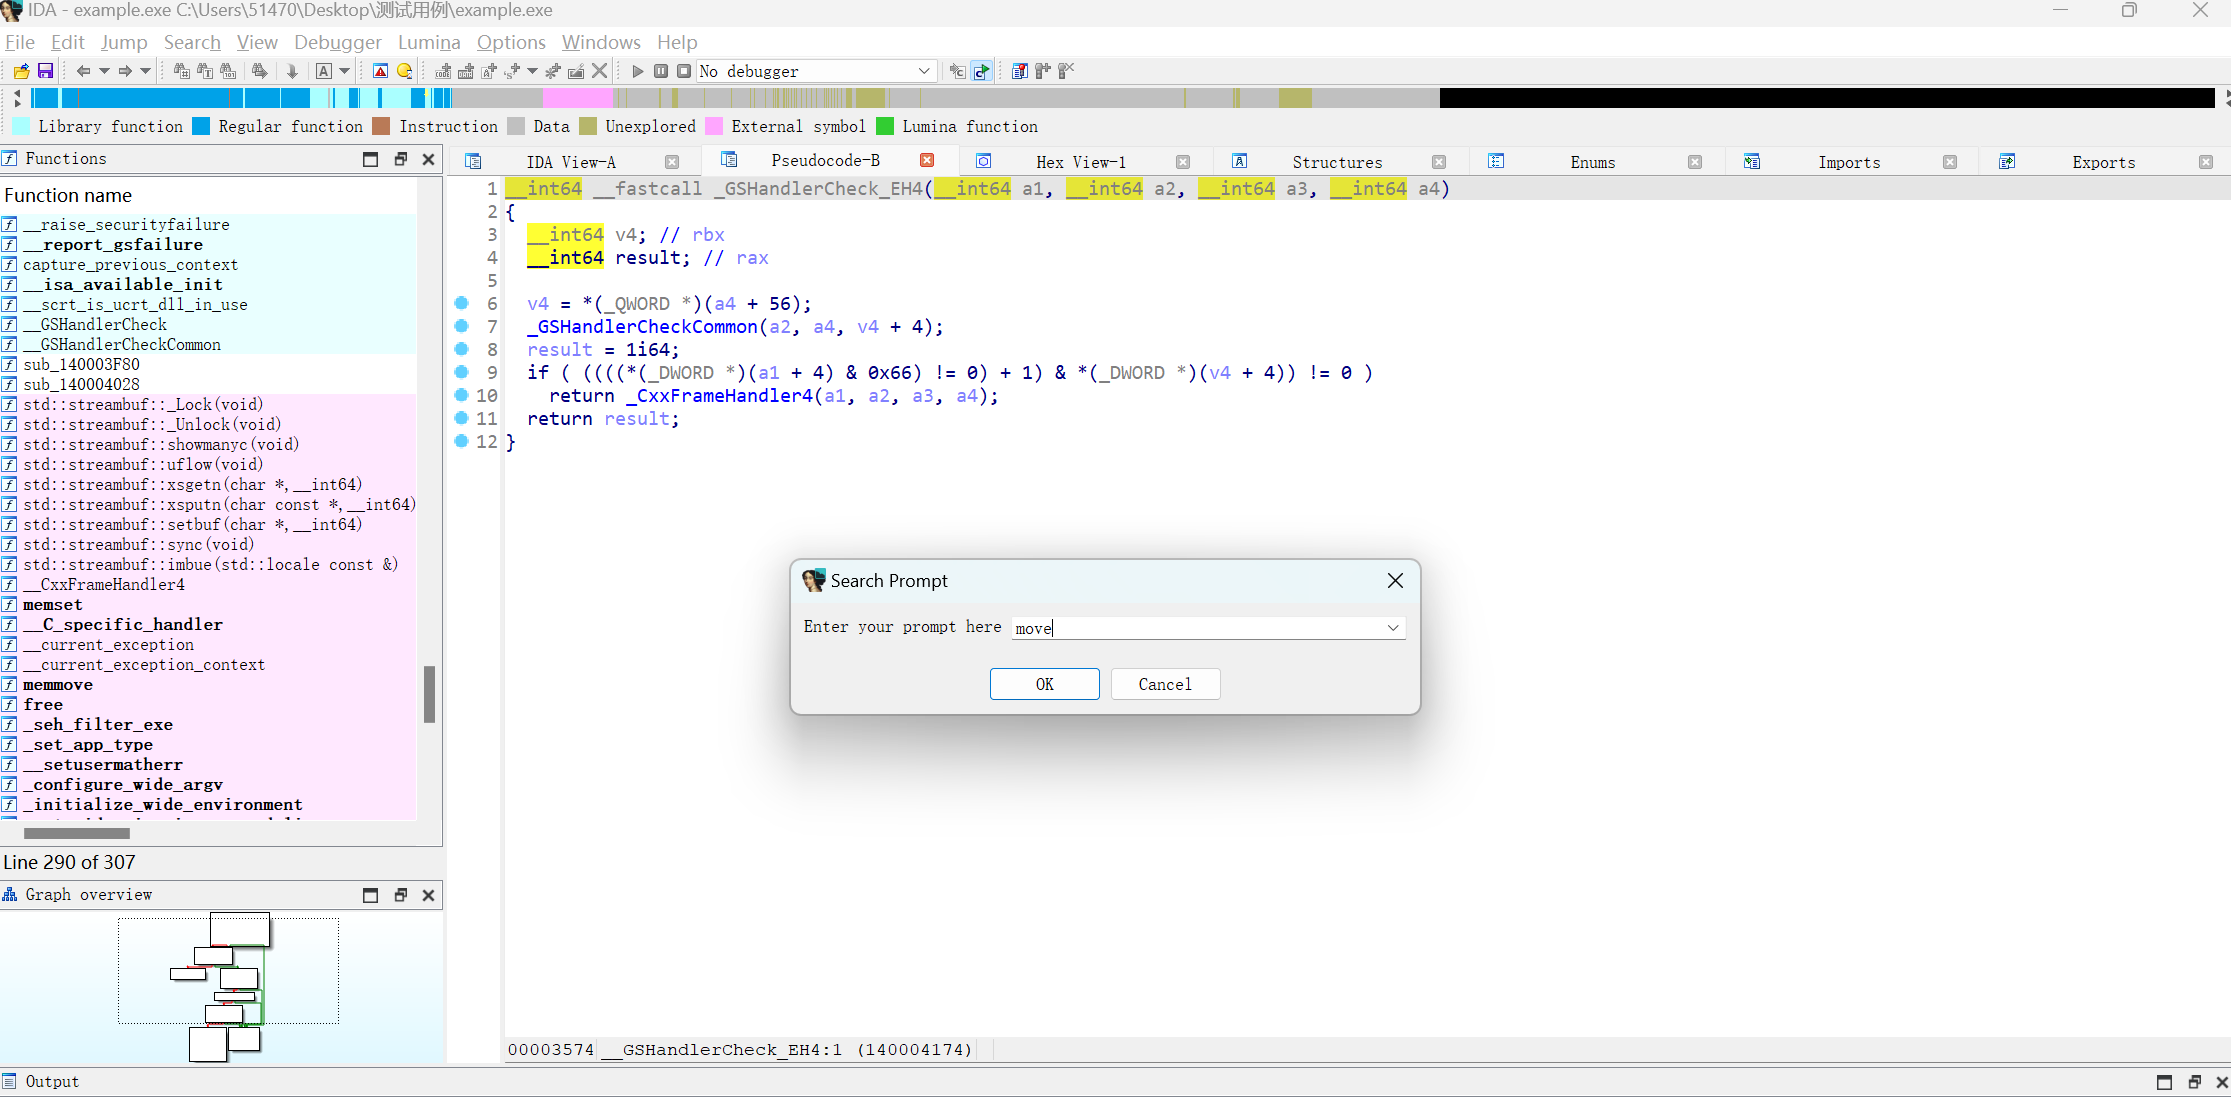Open the Debugger menu
Image resolution: width=2231 pixels, height=1097 pixels.
[x=338, y=42]
